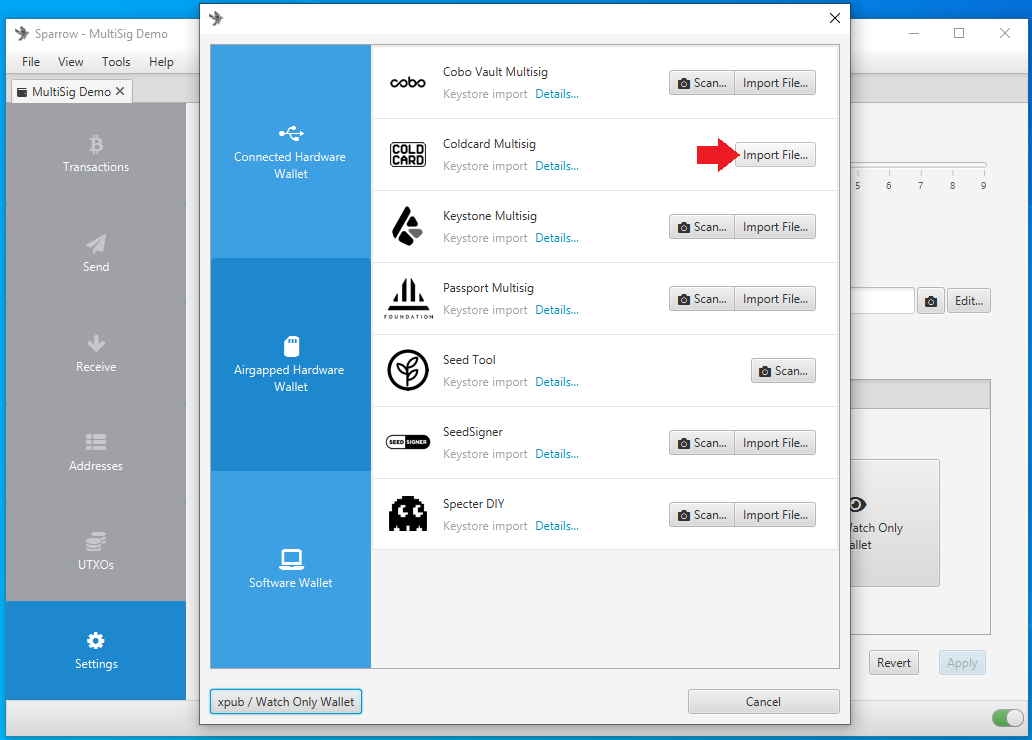Open Details link for Keystone Multisig
1032x740 pixels.
pyautogui.click(x=557, y=238)
